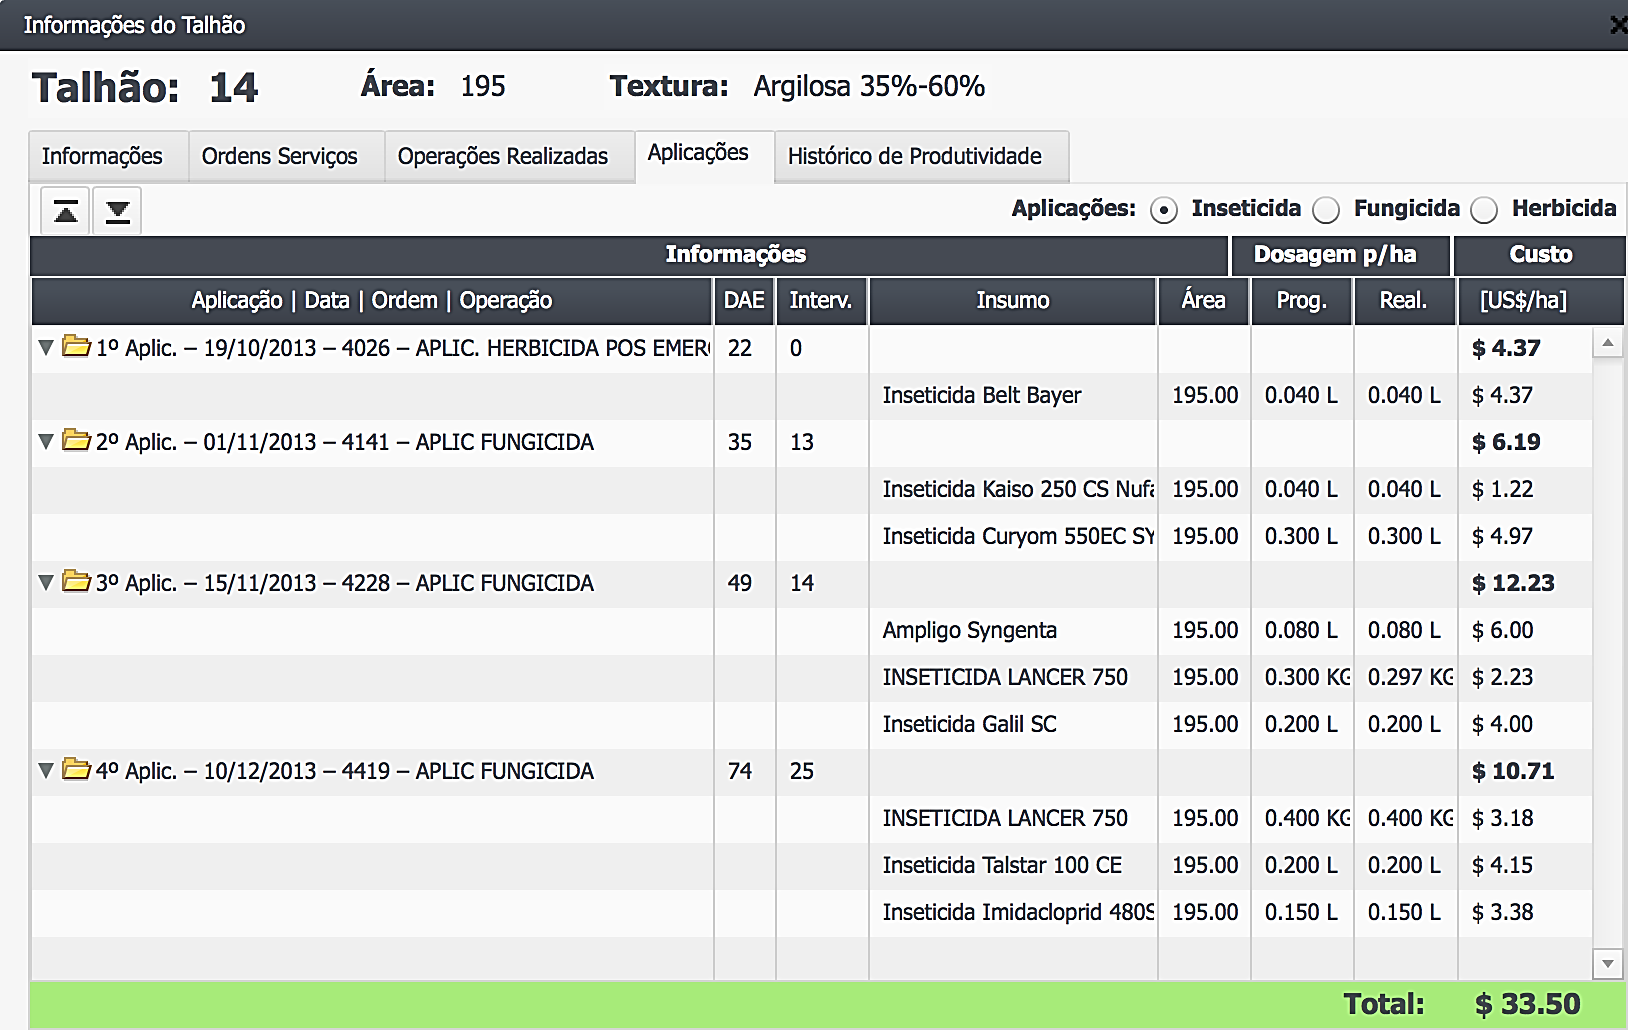Switch to the Ordens Serviços tab

[286, 157]
